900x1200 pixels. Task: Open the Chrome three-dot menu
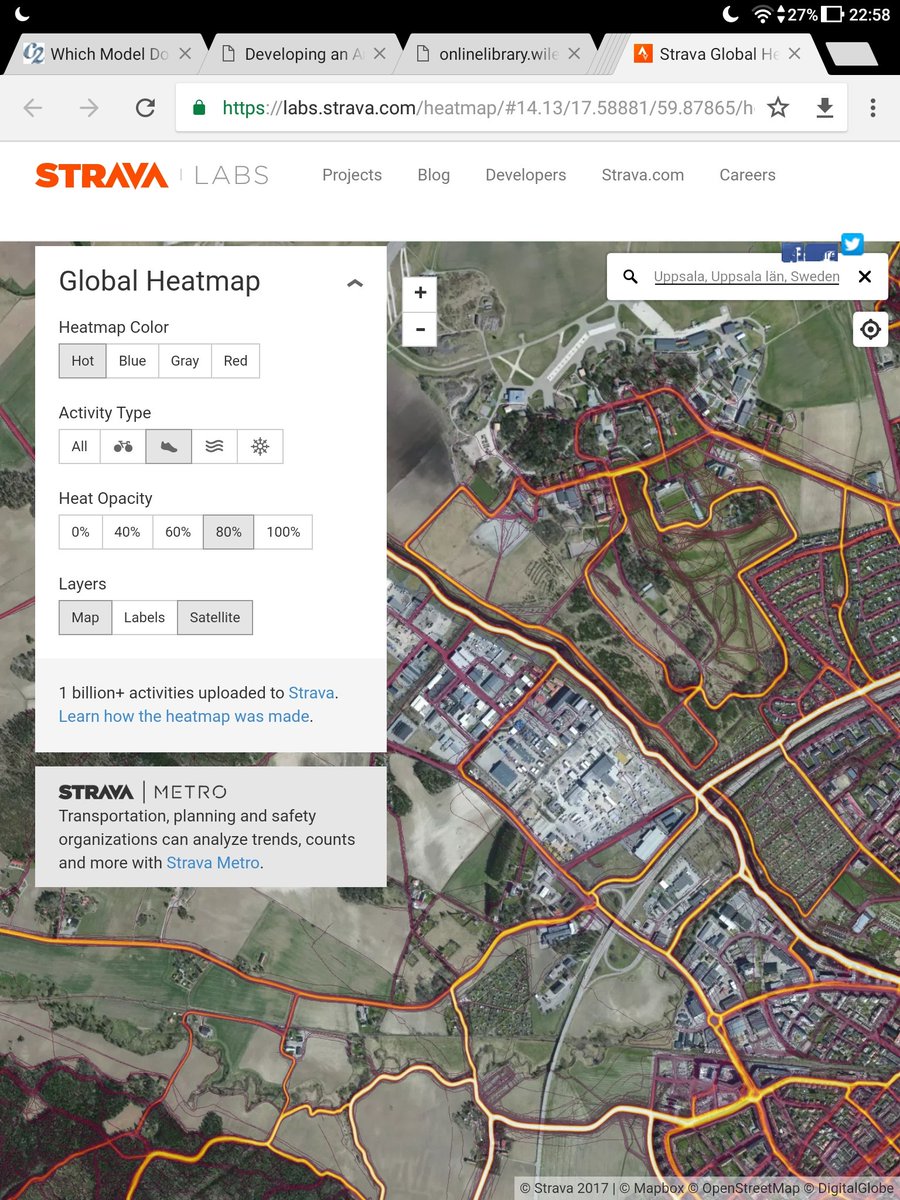click(x=873, y=108)
